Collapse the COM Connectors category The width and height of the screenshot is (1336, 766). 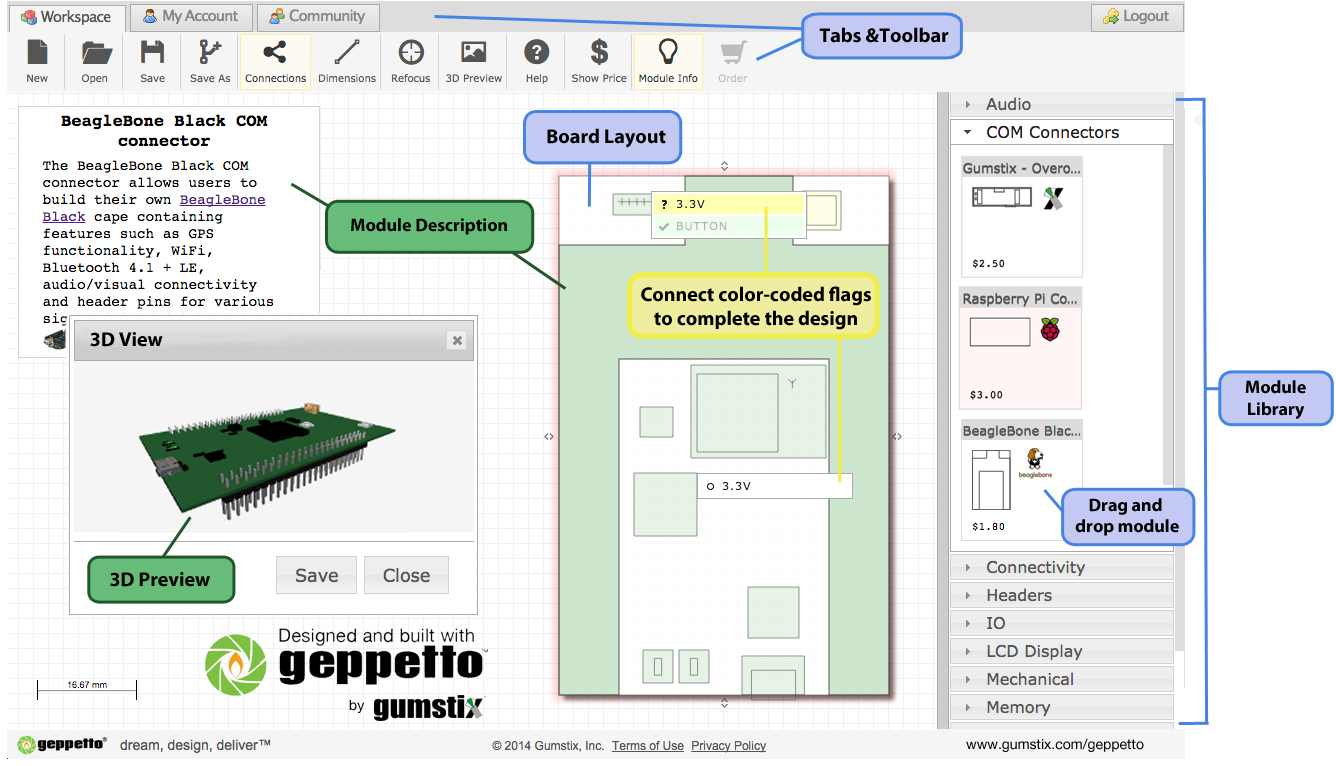tap(1061, 132)
